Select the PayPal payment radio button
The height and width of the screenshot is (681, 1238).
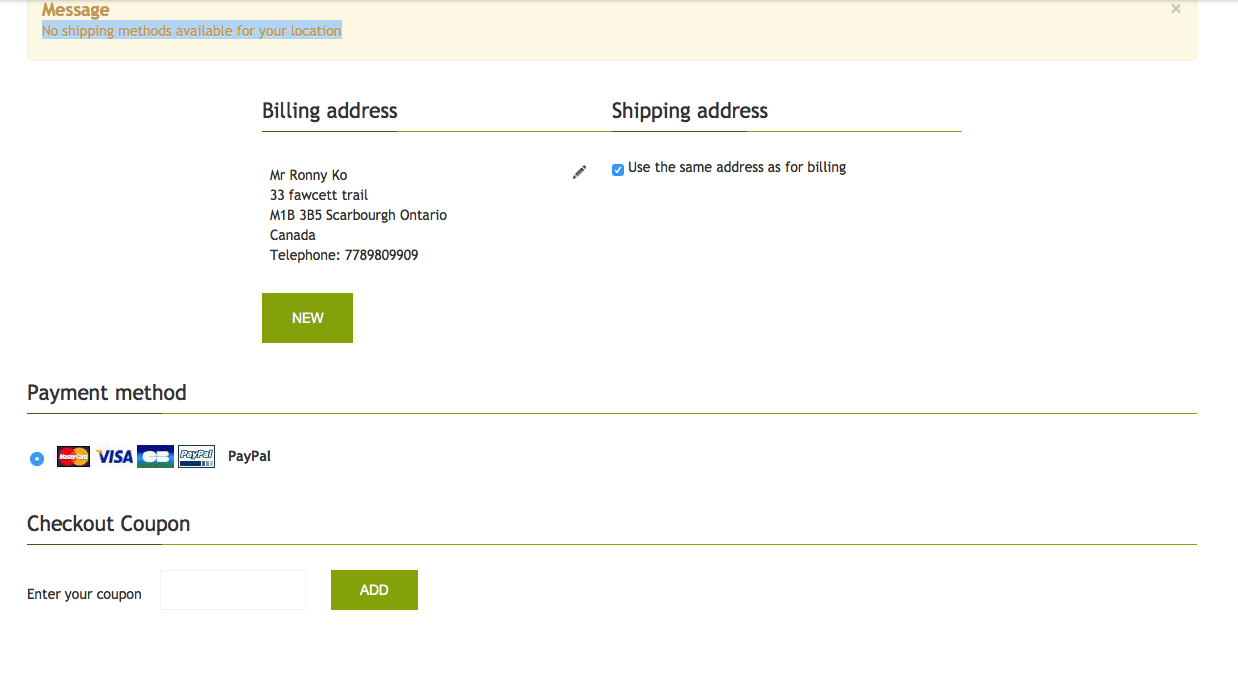[x=37, y=458]
